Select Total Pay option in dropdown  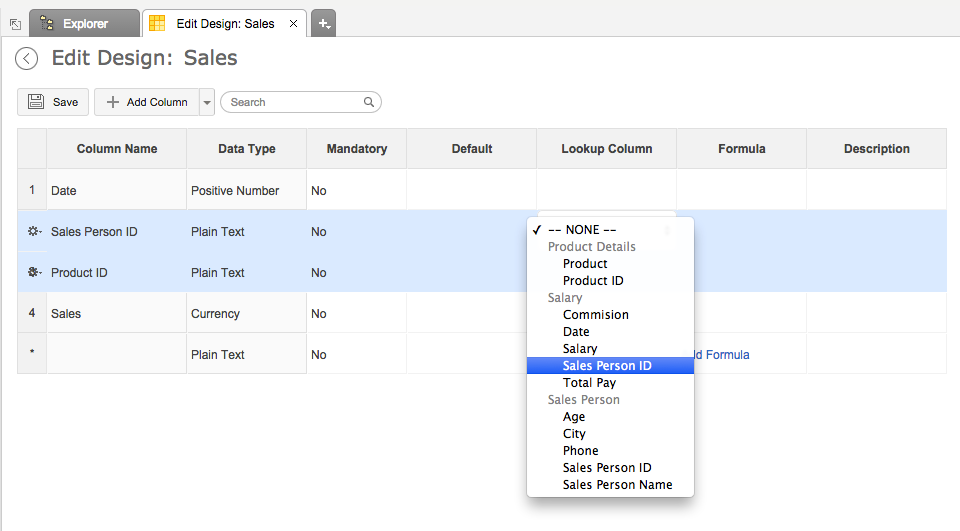click(x=589, y=383)
